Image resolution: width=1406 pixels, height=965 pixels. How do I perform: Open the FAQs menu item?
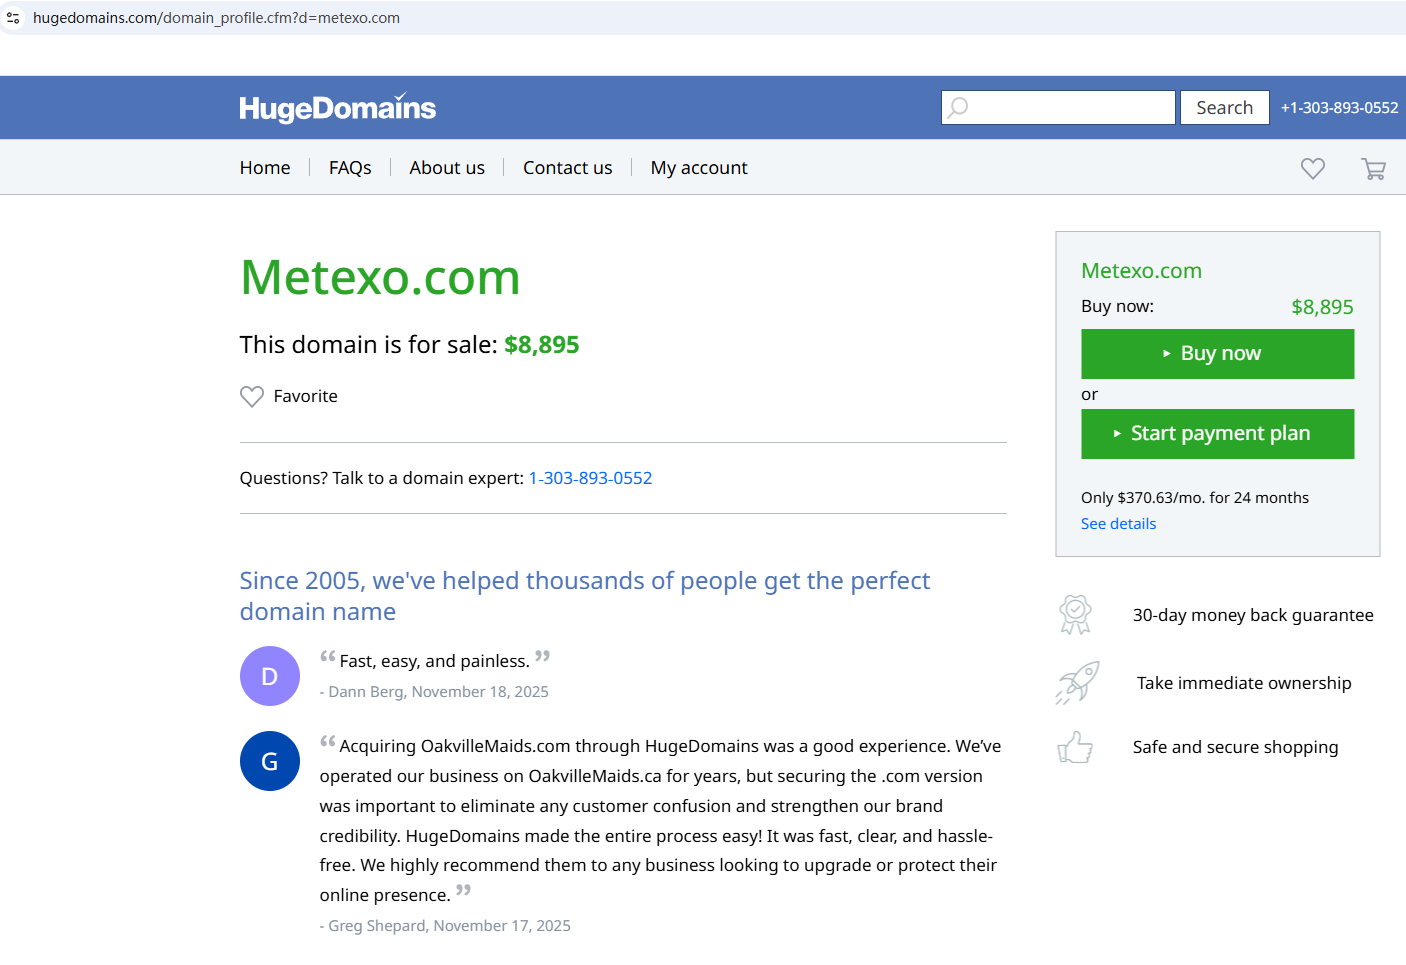pyautogui.click(x=350, y=168)
